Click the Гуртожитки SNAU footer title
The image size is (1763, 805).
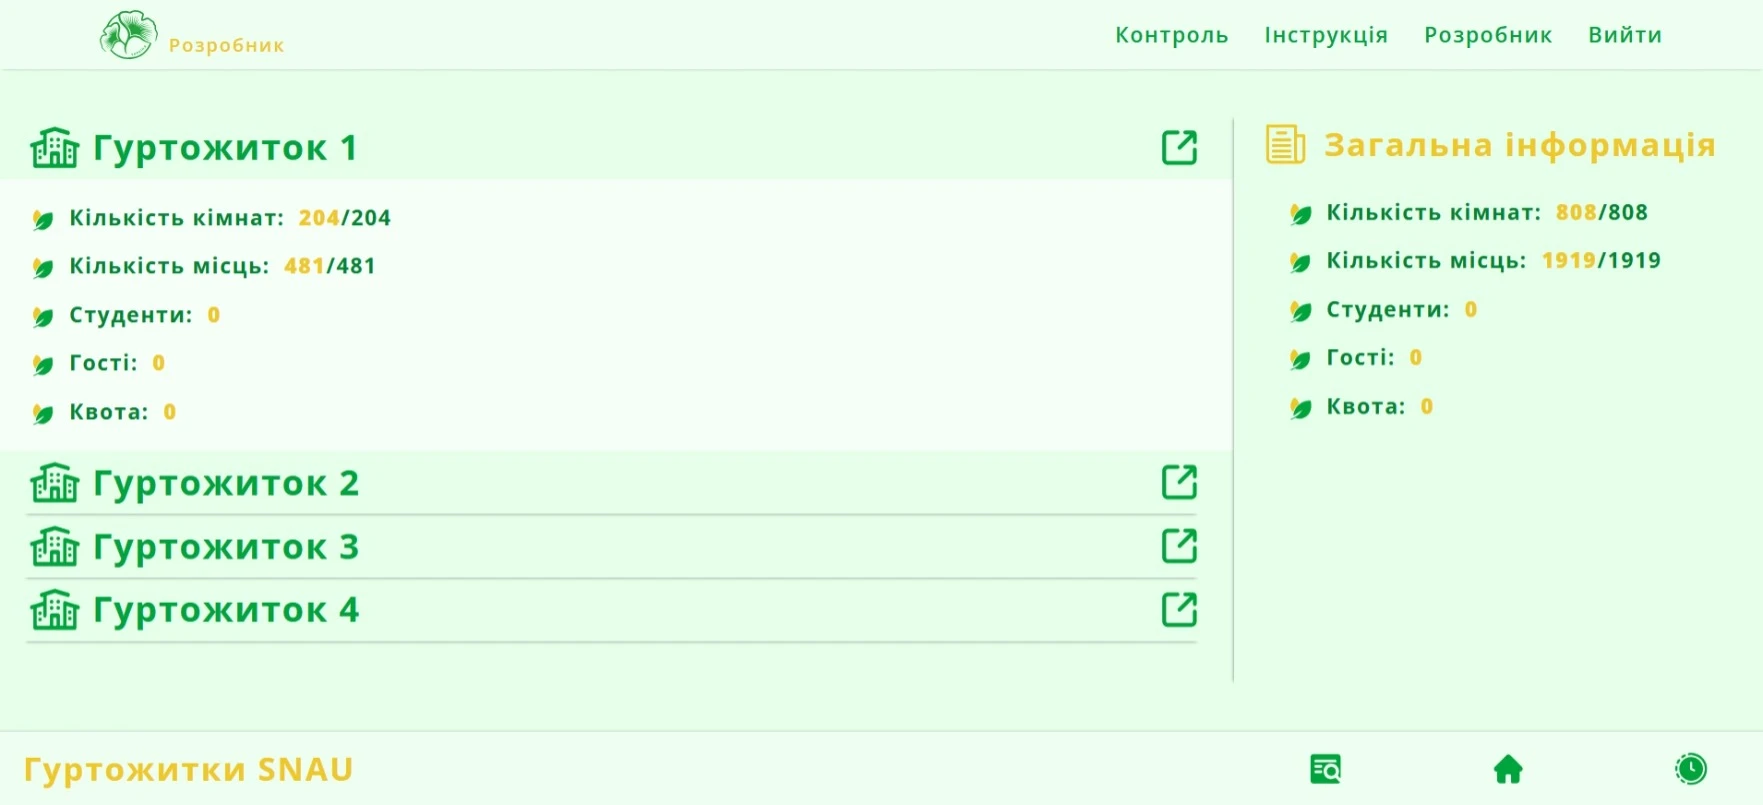pyautogui.click(x=188, y=769)
